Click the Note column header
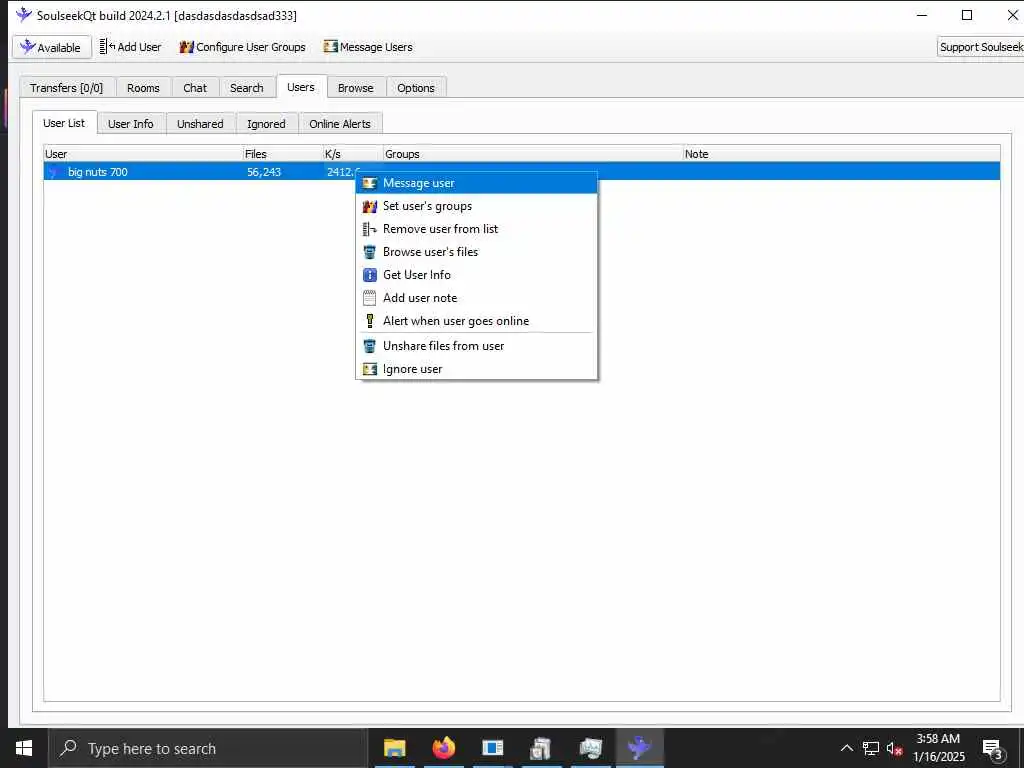This screenshot has height=768, width=1024. tap(842, 154)
